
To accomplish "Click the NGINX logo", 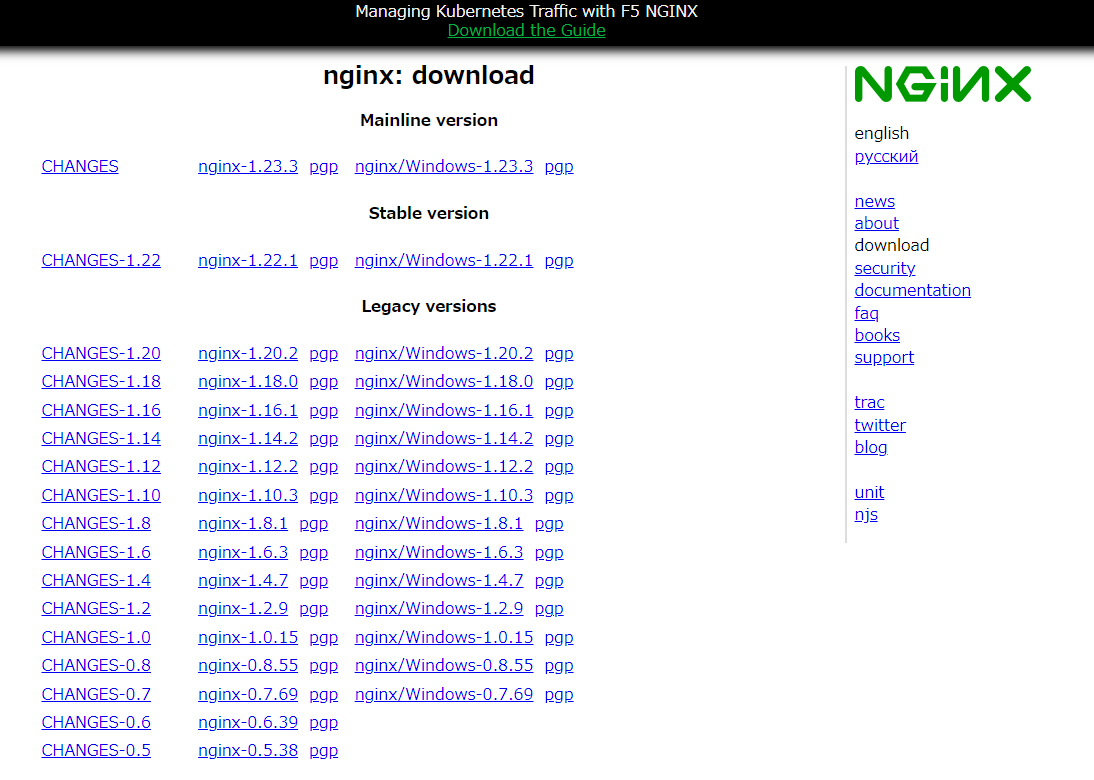I will [943, 84].
